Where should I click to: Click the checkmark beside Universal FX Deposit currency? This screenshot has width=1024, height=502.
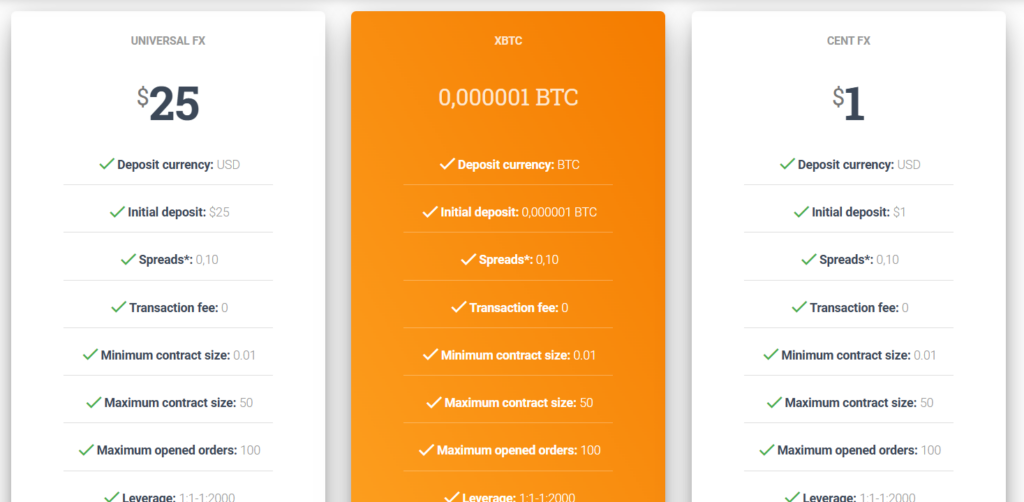point(106,164)
